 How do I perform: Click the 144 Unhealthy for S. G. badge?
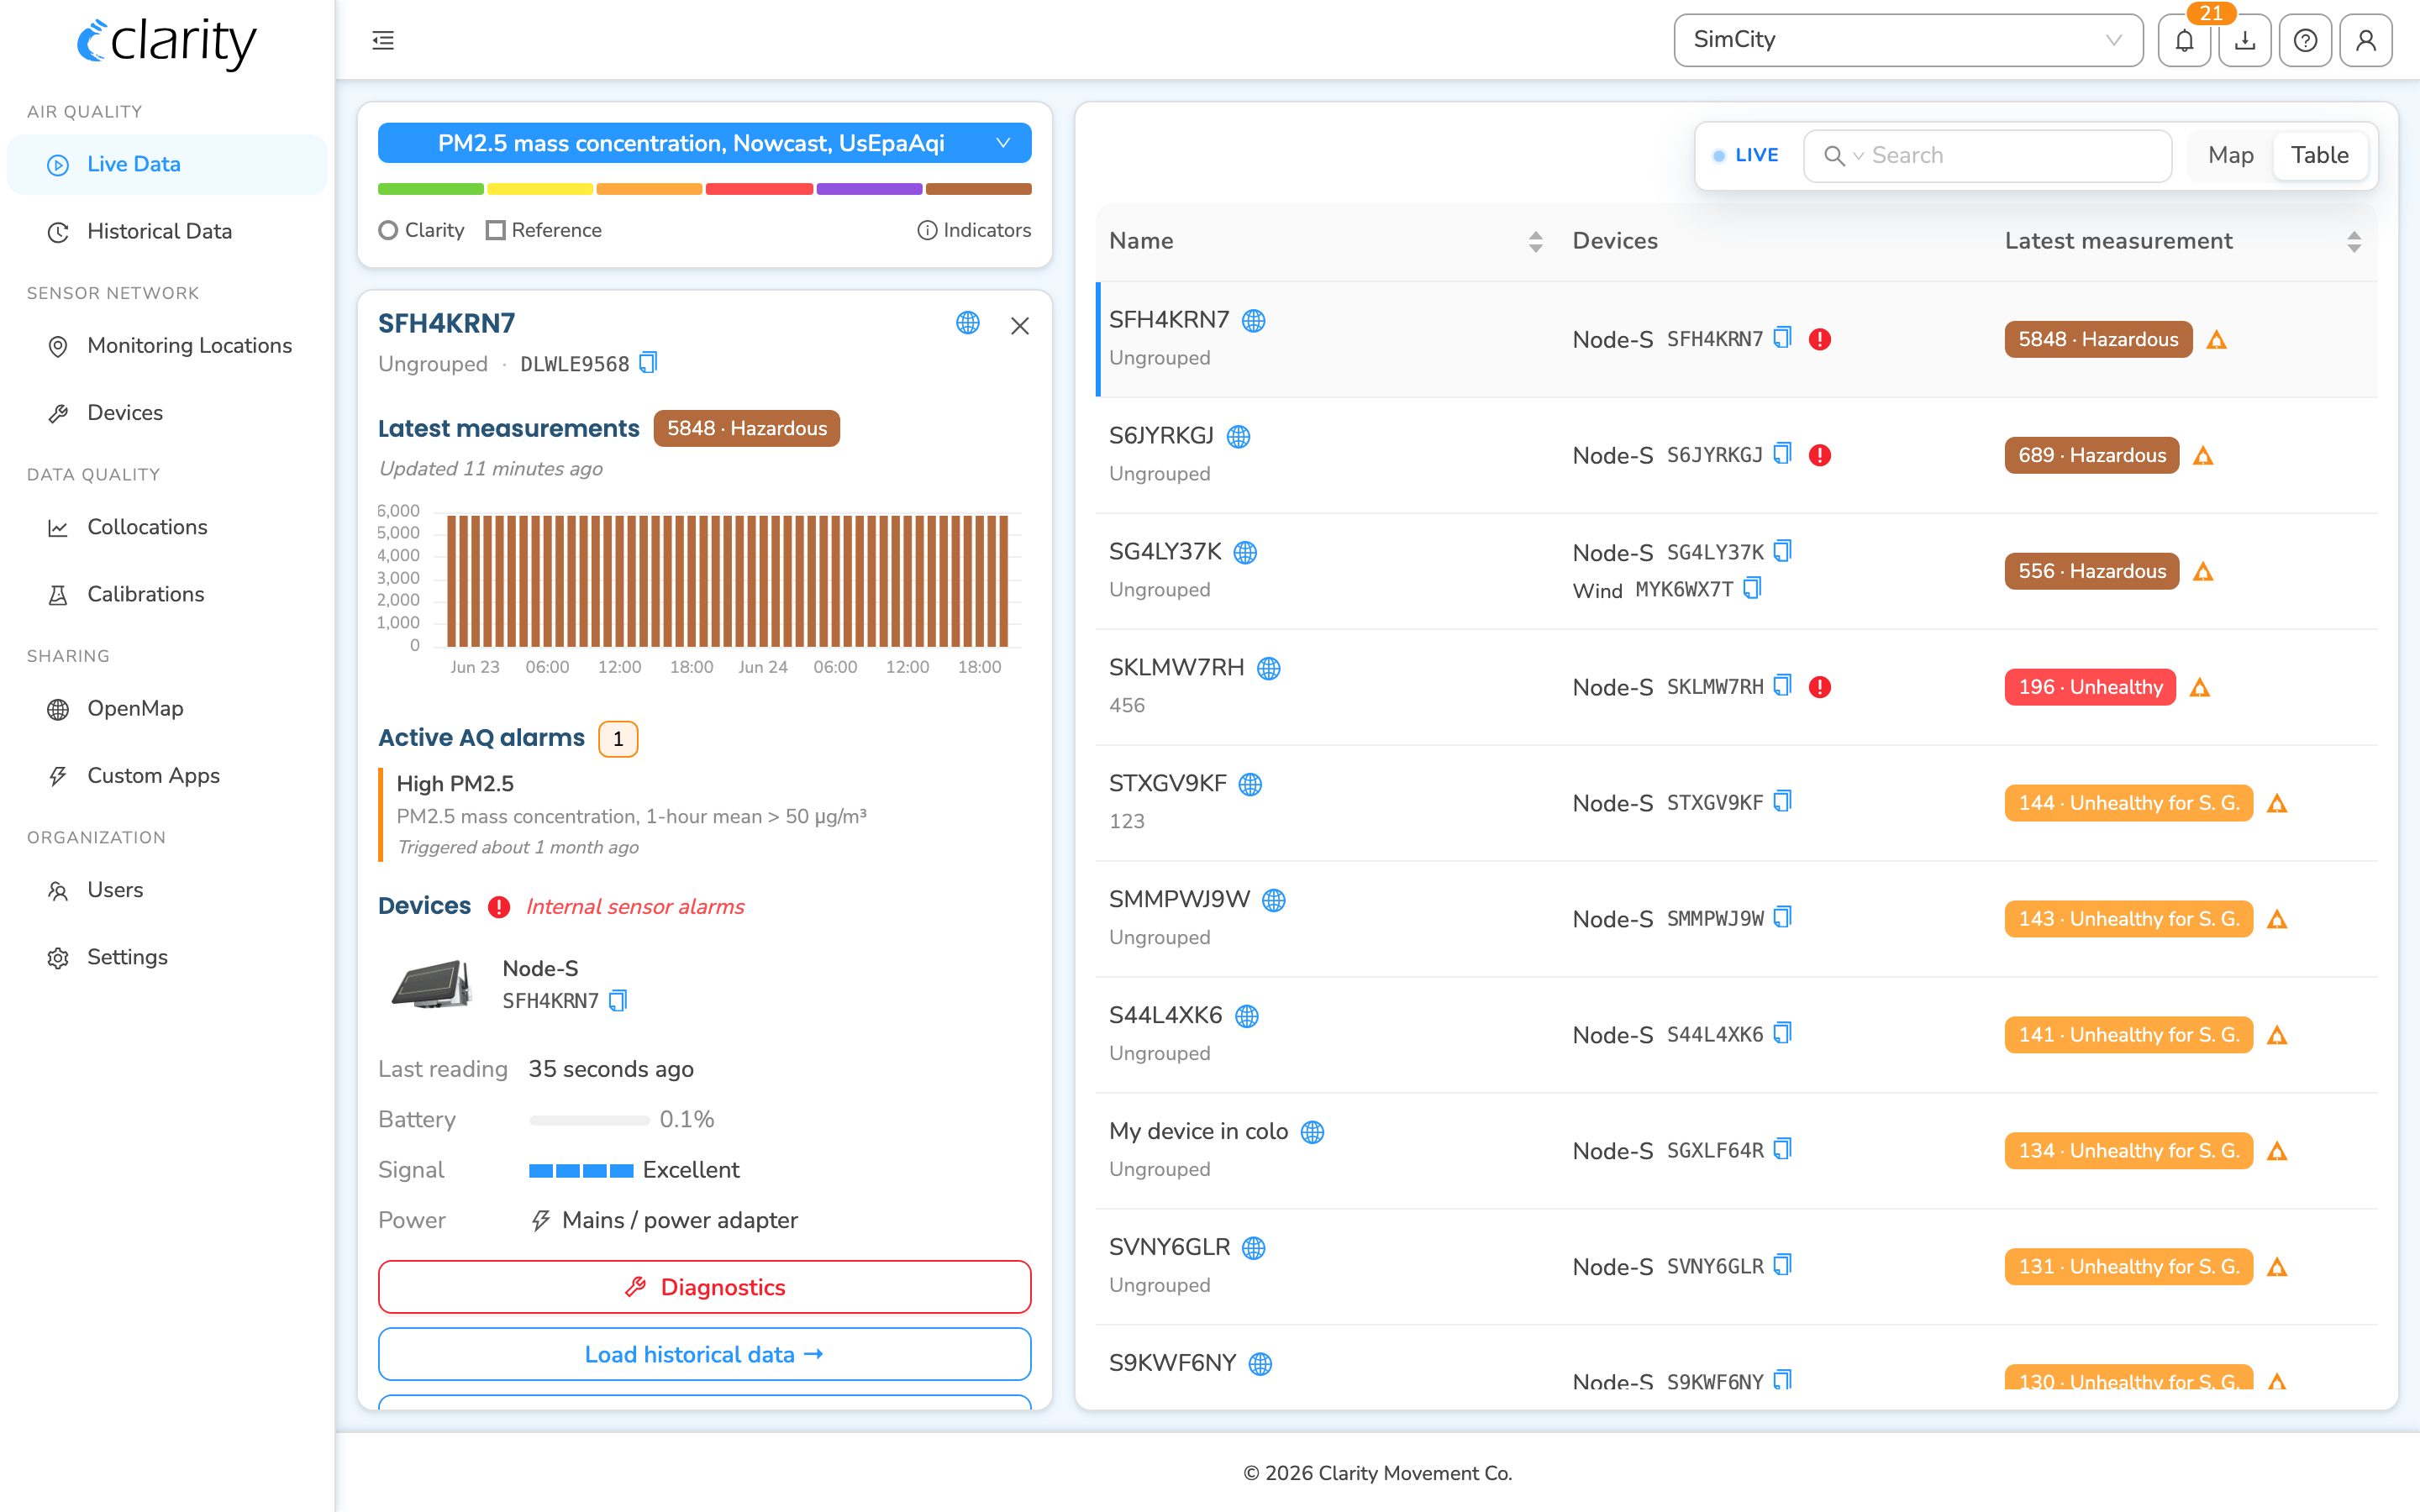pyautogui.click(x=2128, y=803)
